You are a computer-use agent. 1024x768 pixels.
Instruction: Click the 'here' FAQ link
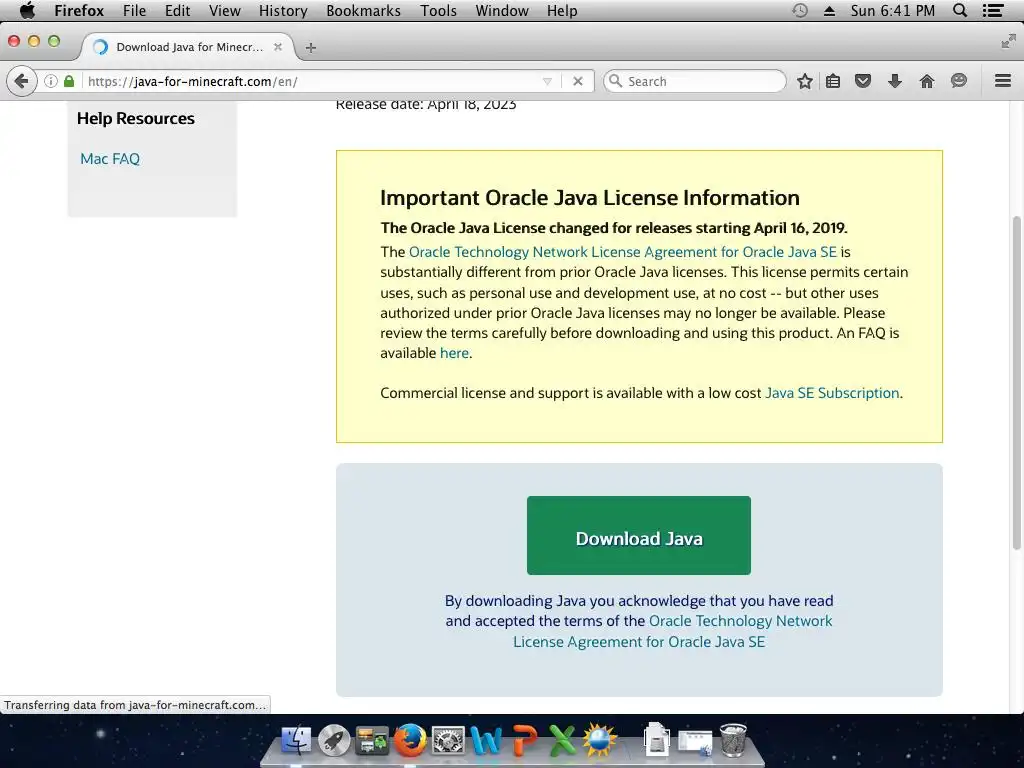[x=454, y=353]
